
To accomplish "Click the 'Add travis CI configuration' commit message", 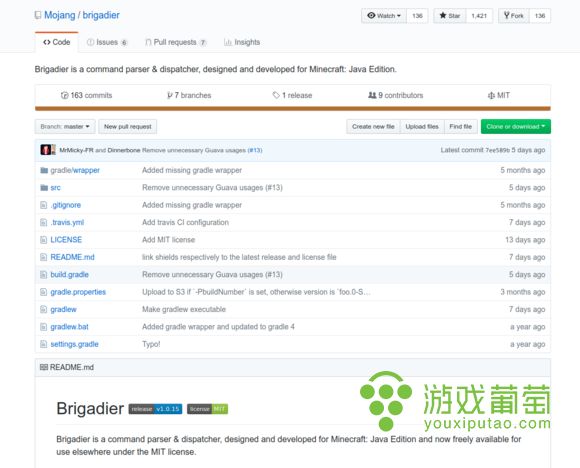I will [x=185, y=222].
